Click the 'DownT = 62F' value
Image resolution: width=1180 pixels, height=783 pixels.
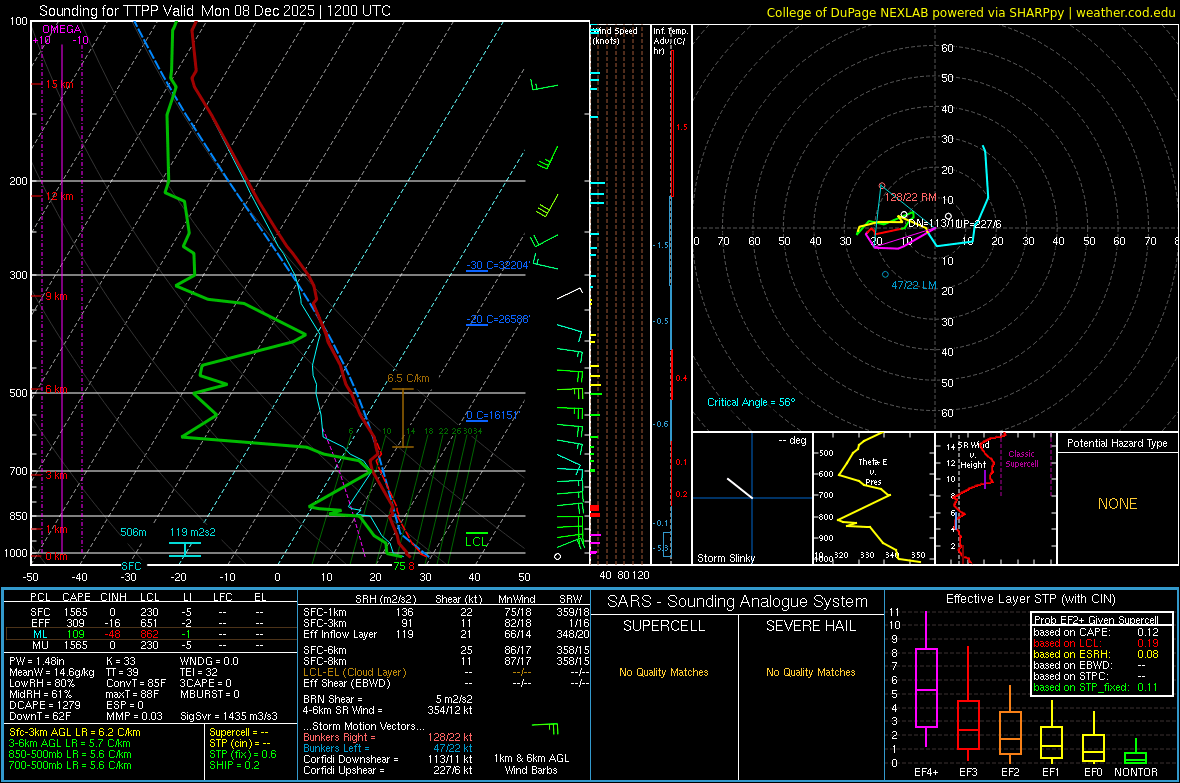(x=40, y=716)
